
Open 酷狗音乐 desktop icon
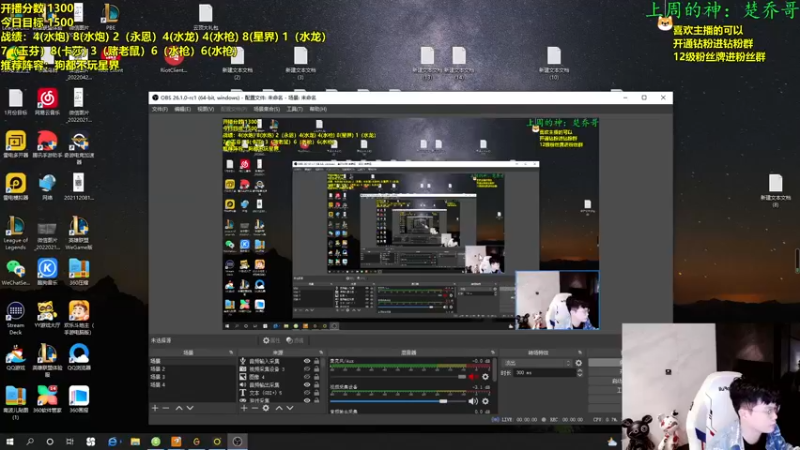click(x=47, y=271)
